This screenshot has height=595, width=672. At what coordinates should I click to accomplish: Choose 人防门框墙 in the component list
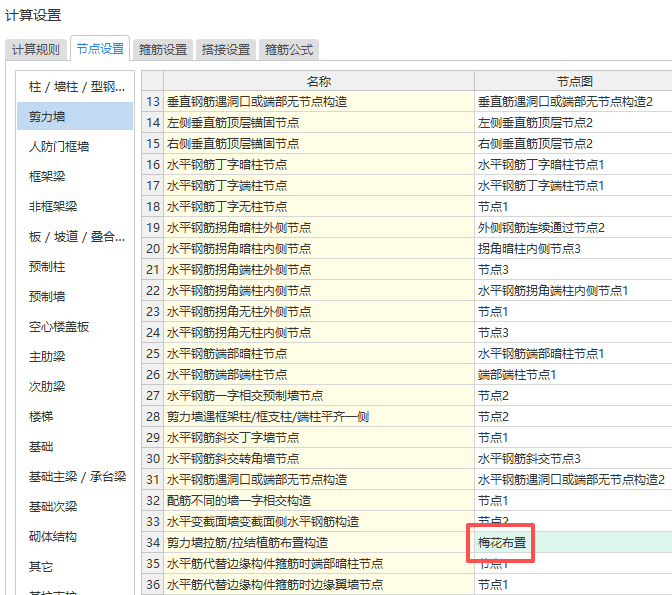coord(75,147)
